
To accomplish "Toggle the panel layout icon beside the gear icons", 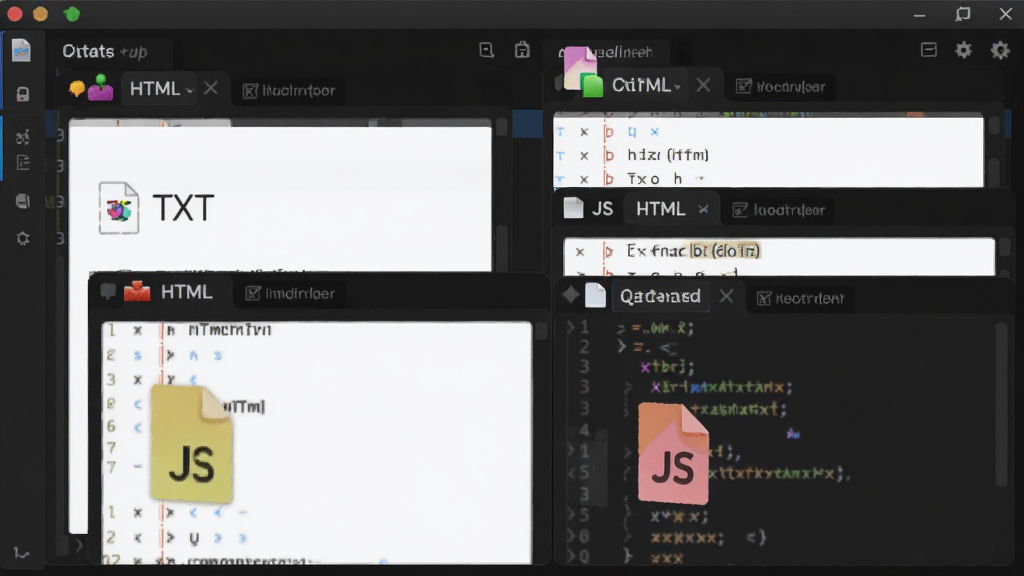I will [x=929, y=50].
